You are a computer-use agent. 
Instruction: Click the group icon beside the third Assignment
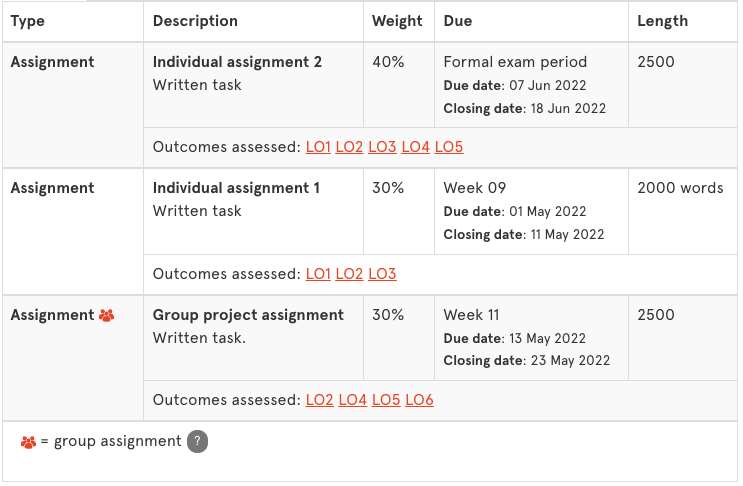point(107,315)
